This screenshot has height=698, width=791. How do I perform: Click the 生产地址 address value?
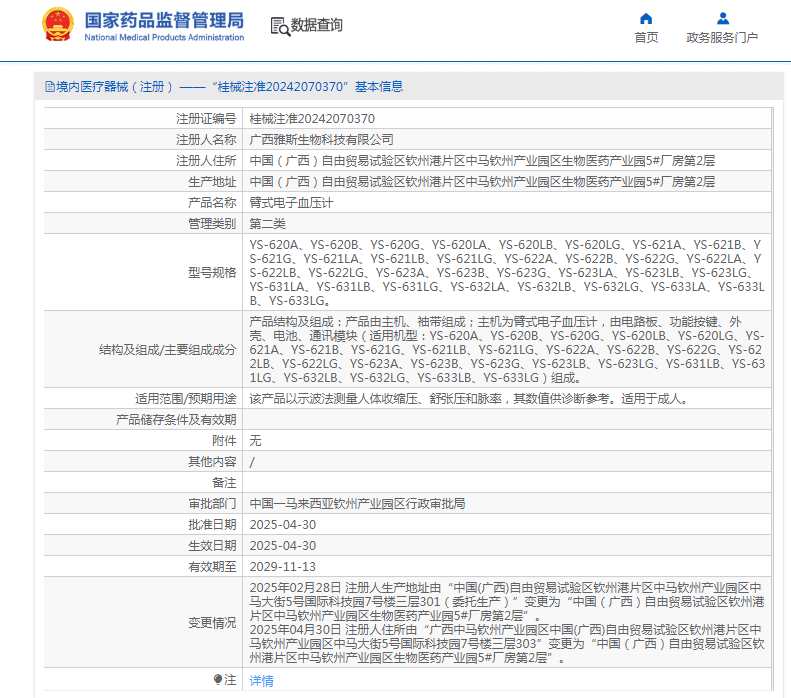point(482,182)
